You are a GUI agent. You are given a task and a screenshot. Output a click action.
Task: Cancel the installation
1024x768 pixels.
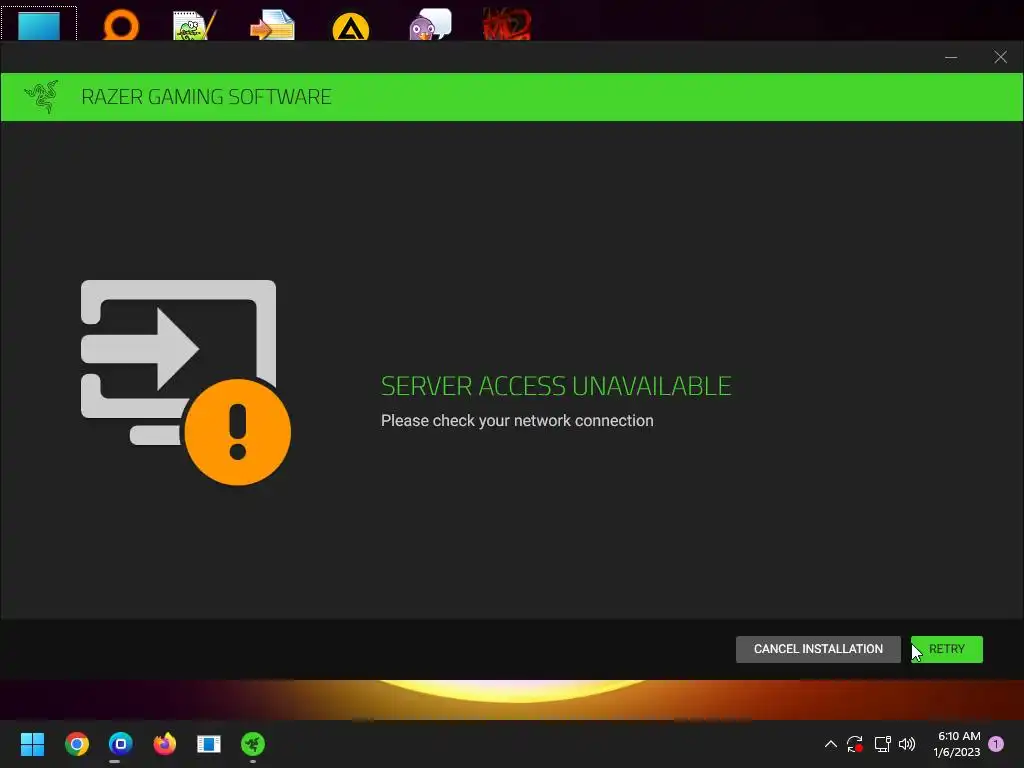818,649
